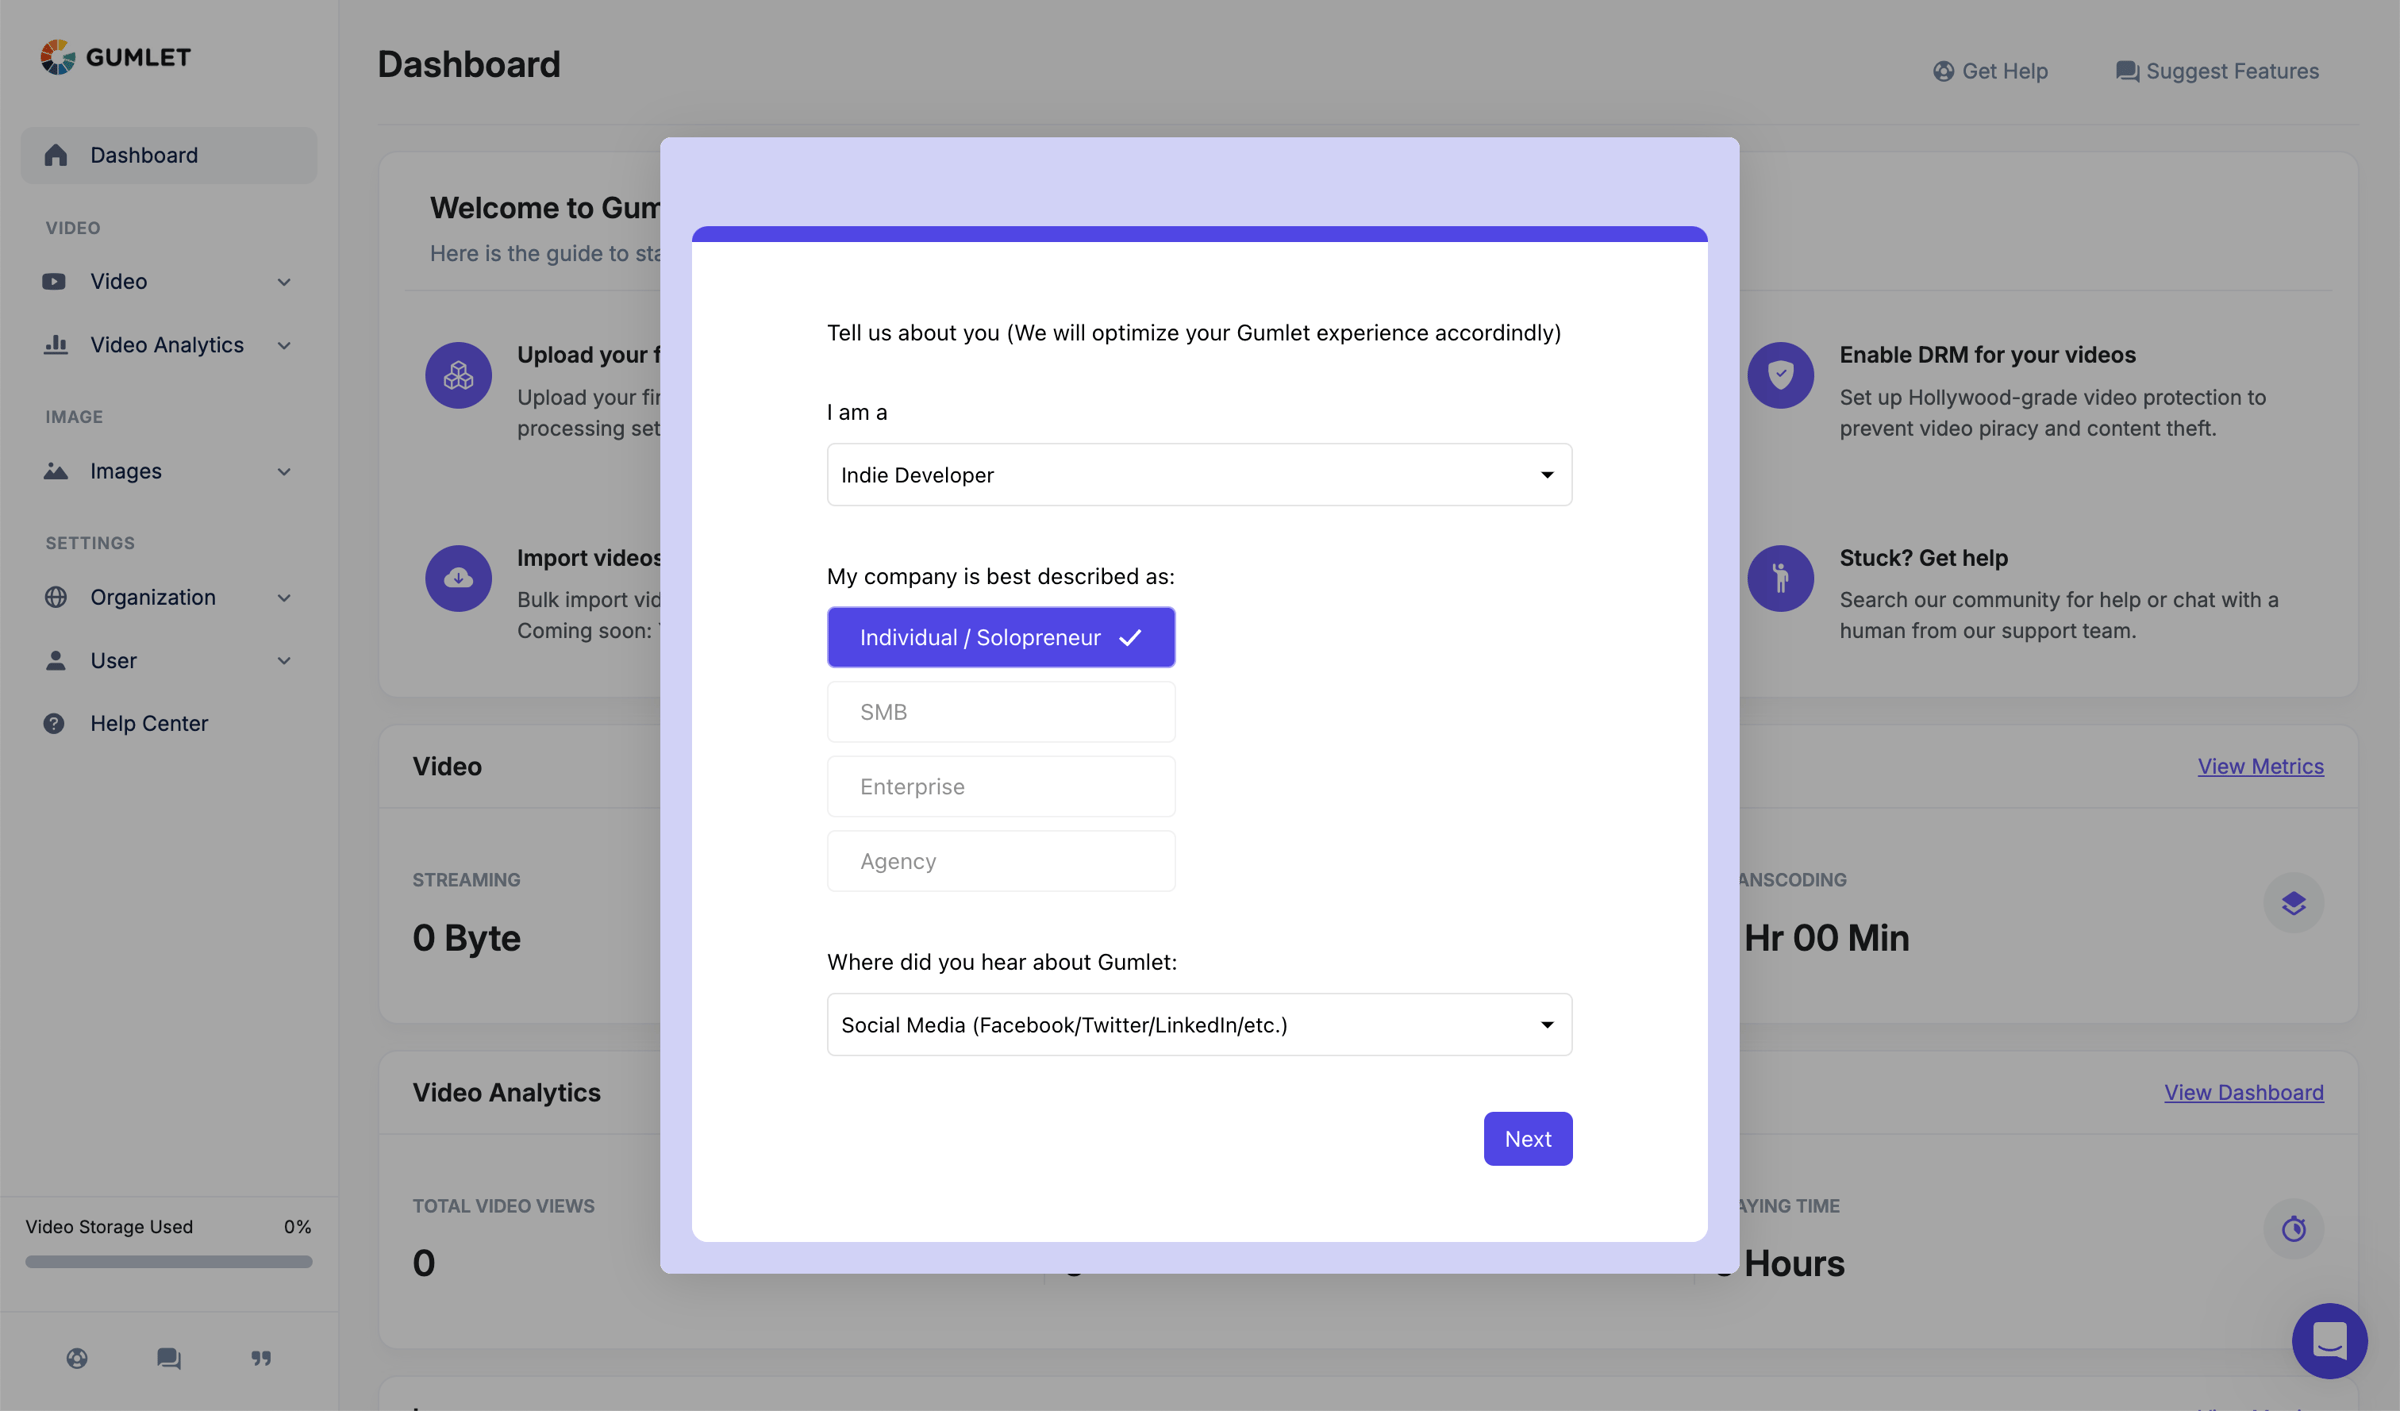Click the Next button
Image resolution: width=2400 pixels, height=1411 pixels.
pyautogui.click(x=1528, y=1139)
